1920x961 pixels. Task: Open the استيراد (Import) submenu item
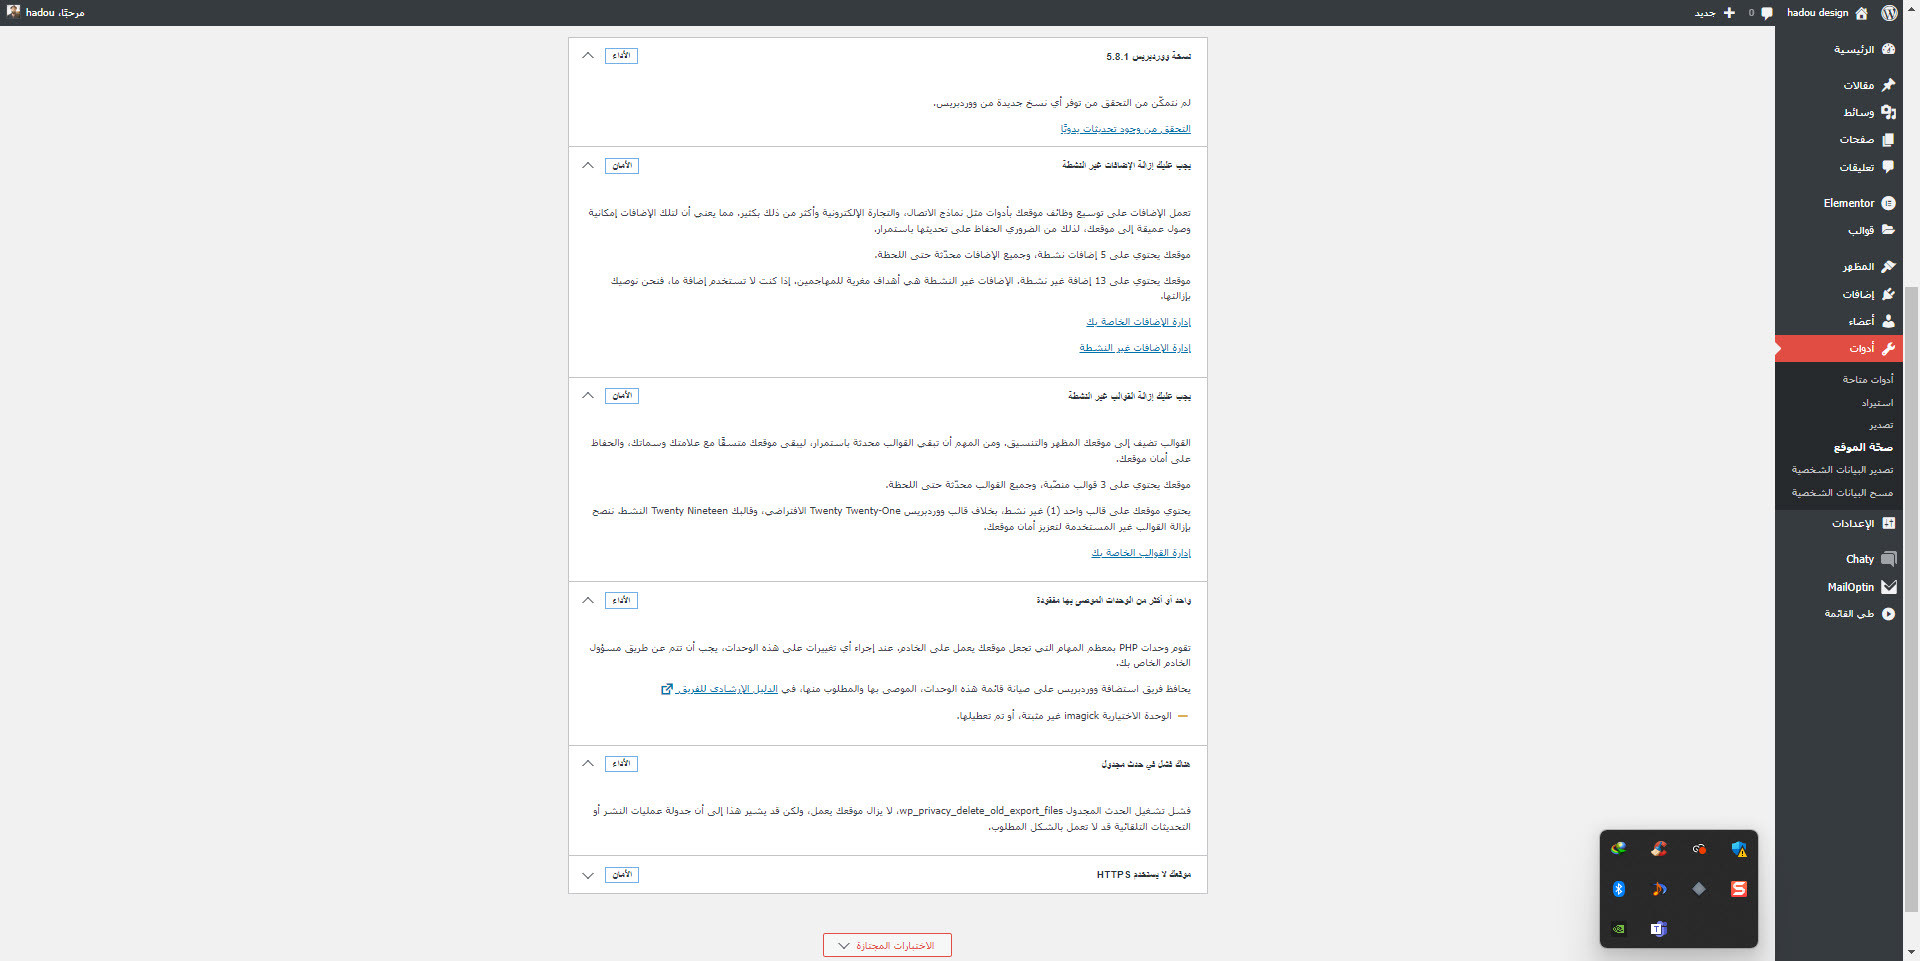1877,403
